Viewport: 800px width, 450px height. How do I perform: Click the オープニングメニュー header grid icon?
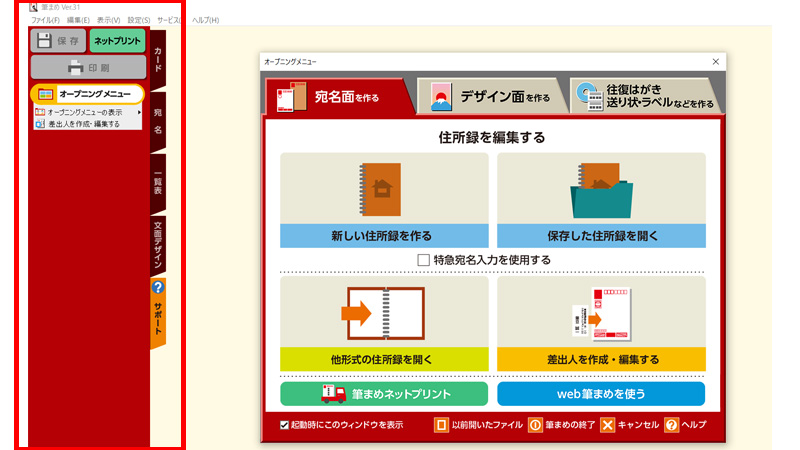tap(45, 94)
